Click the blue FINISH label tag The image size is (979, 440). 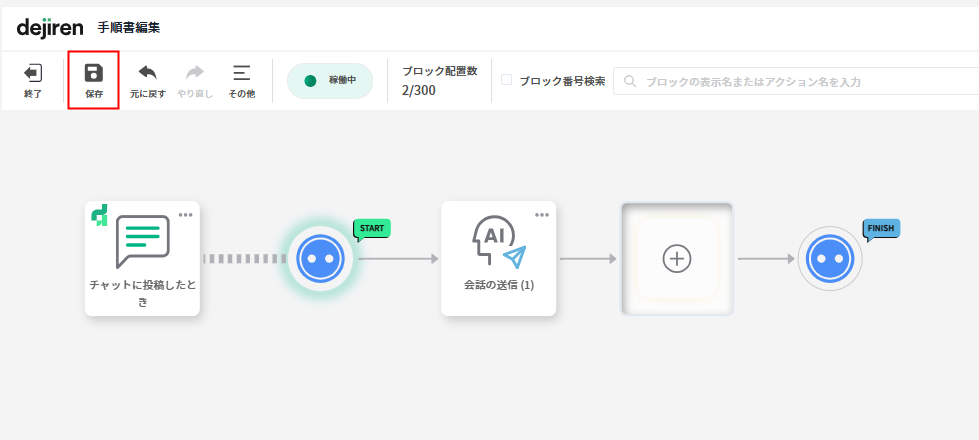(x=881, y=228)
